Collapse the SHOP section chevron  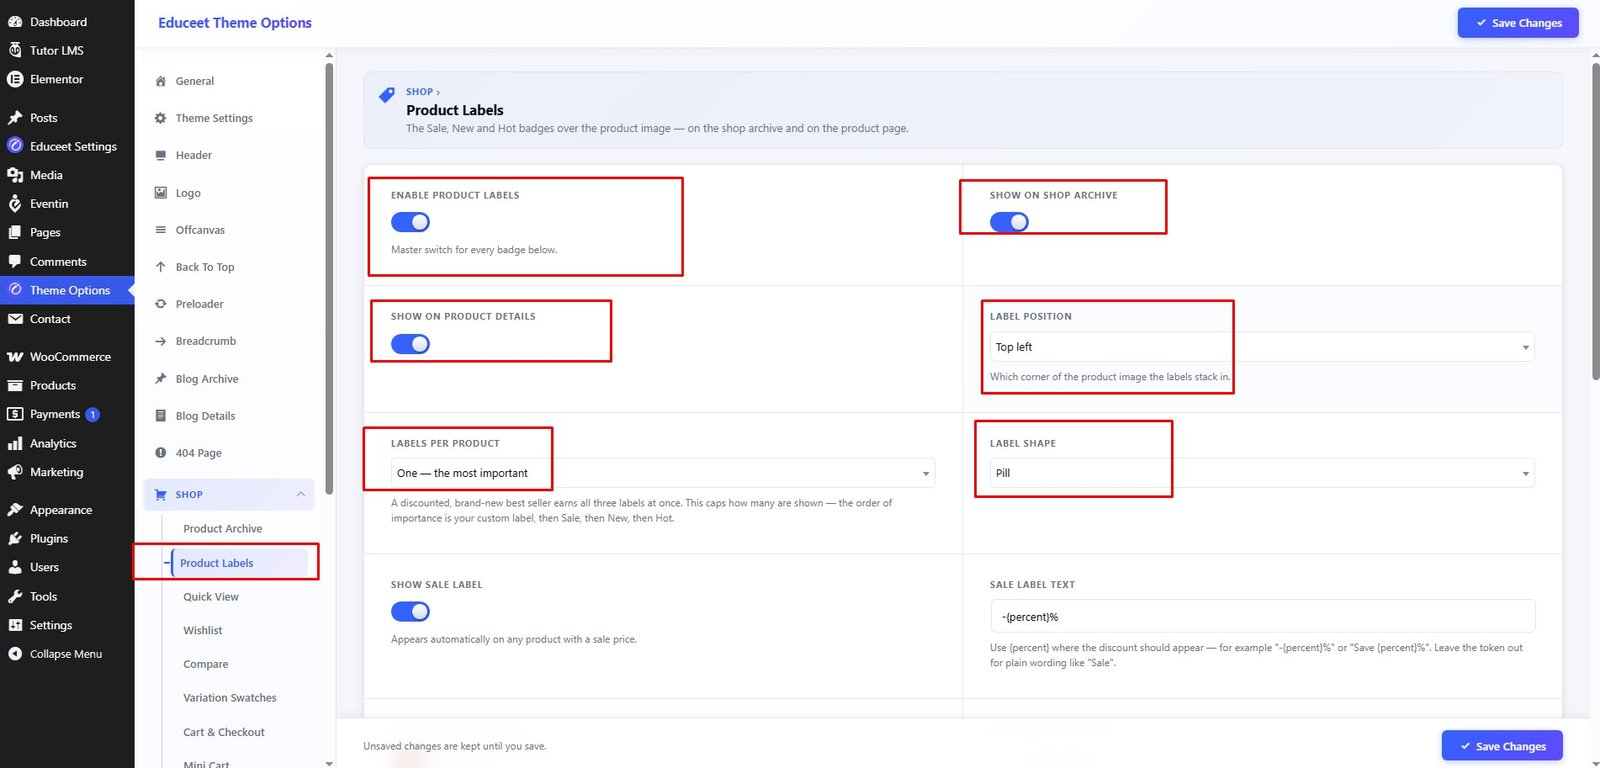301,494
